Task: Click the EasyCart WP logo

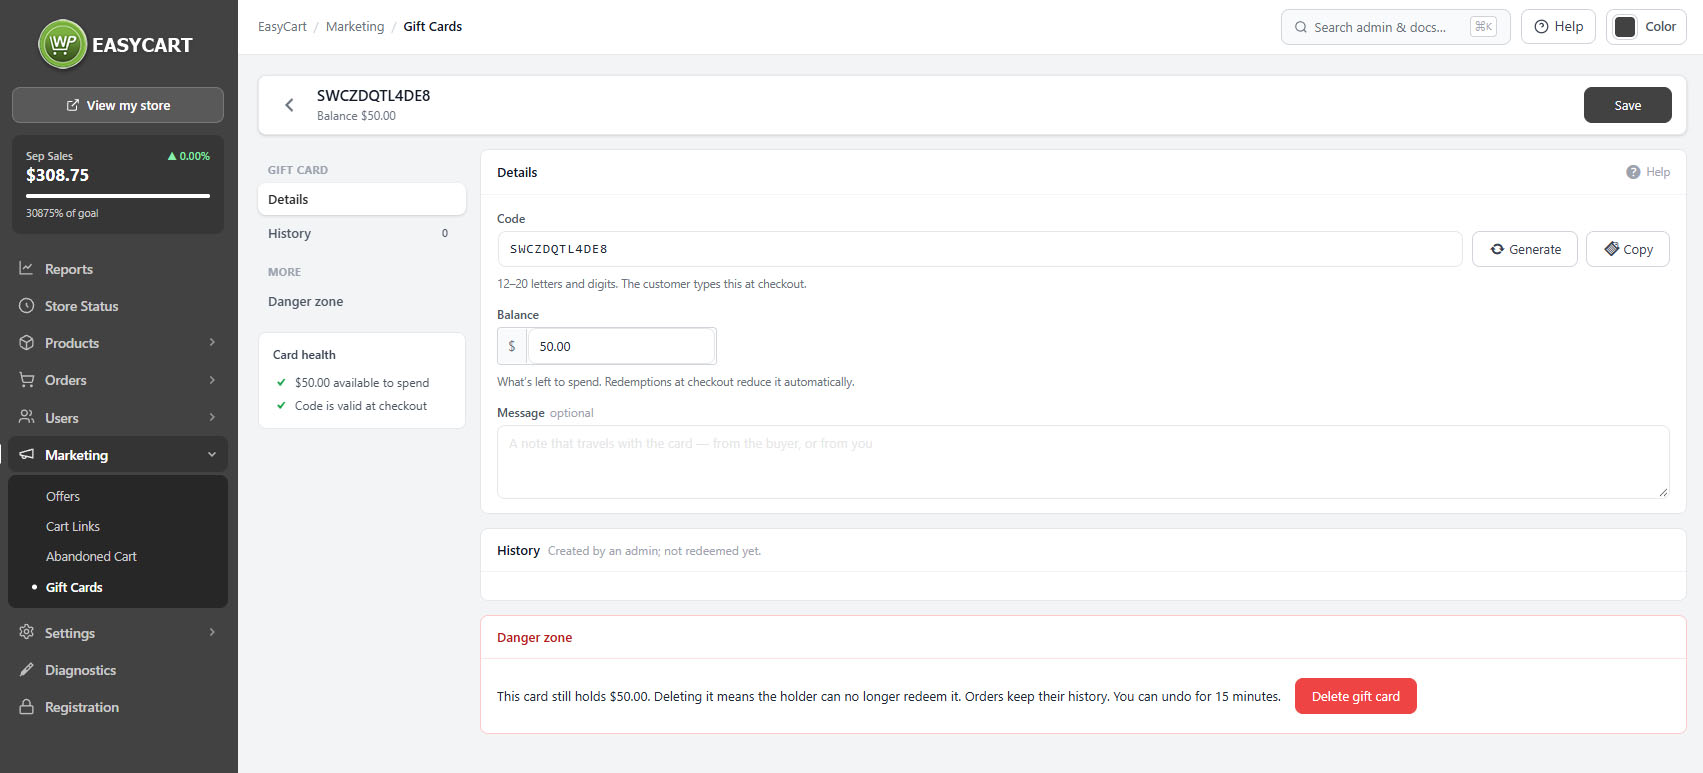Action: [63, 44]
